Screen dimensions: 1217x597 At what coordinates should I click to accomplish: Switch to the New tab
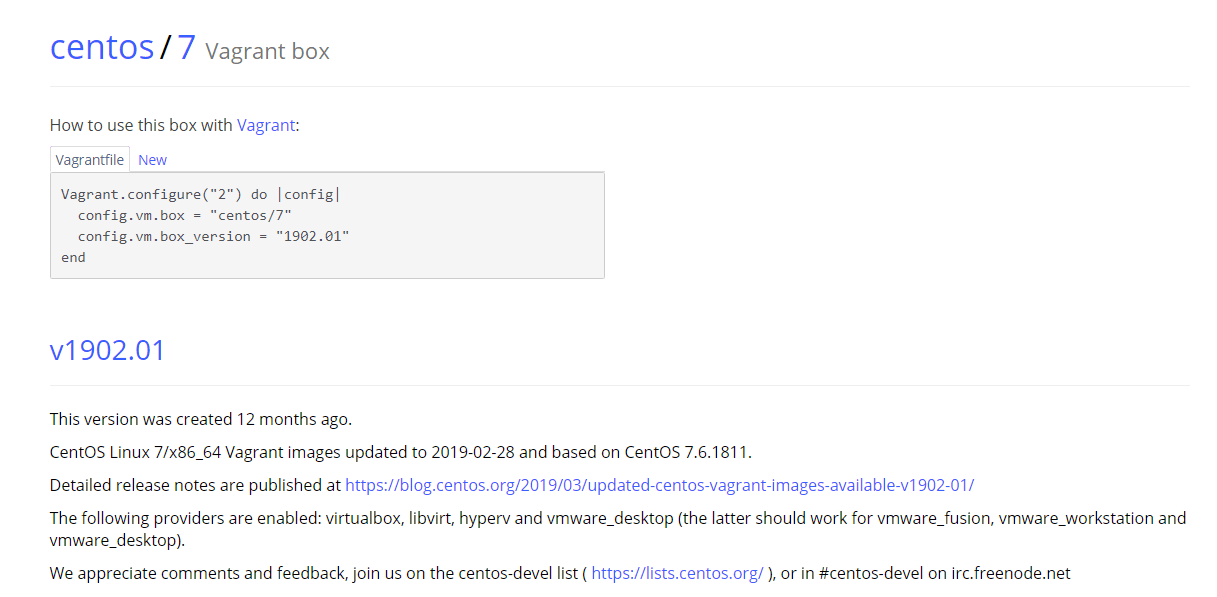click(x=152, y=160)
